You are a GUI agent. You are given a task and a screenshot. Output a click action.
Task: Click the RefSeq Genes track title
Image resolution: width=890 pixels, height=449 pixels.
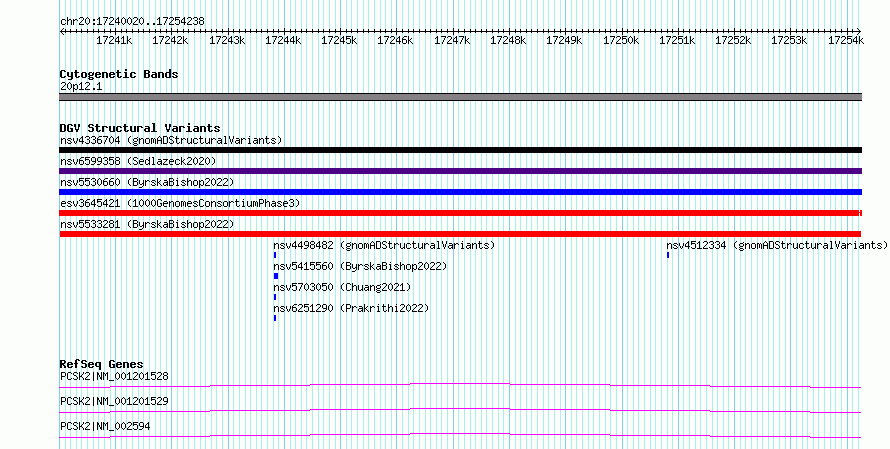click(102, 364)
